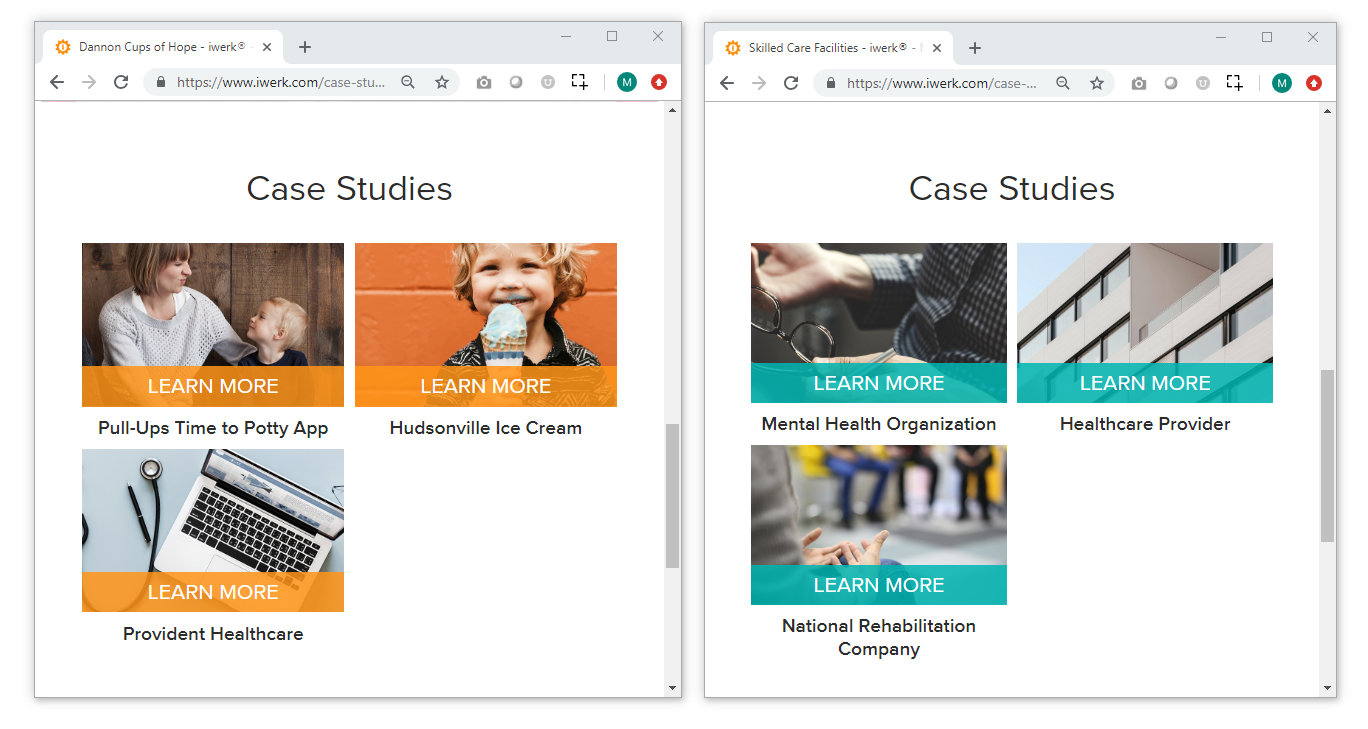Bookmark the page with the star in the right window
This screenshot has width=1368, height=729.
click(x=1097, y=83)
